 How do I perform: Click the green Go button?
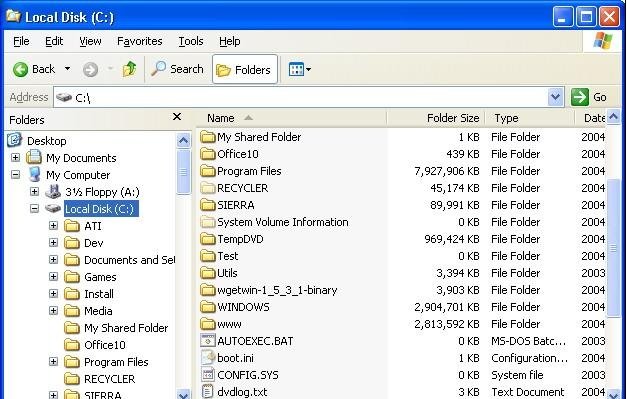pyautogui.click(x=589, y=97)
